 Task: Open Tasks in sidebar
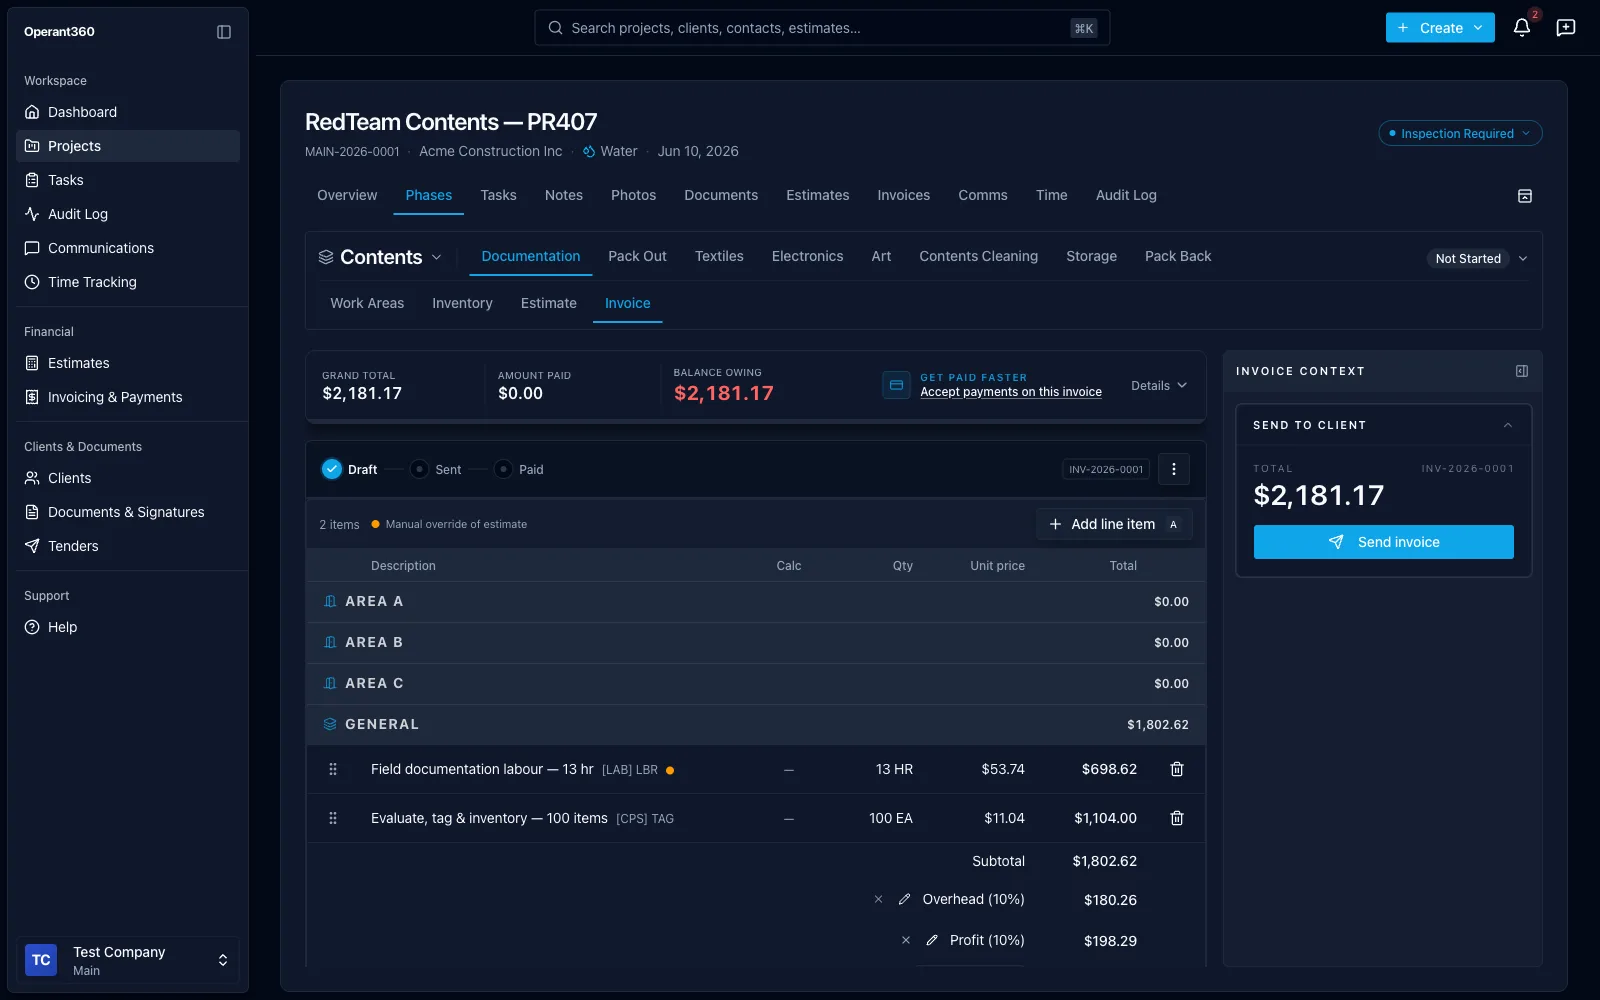click(x=128, y=180)
